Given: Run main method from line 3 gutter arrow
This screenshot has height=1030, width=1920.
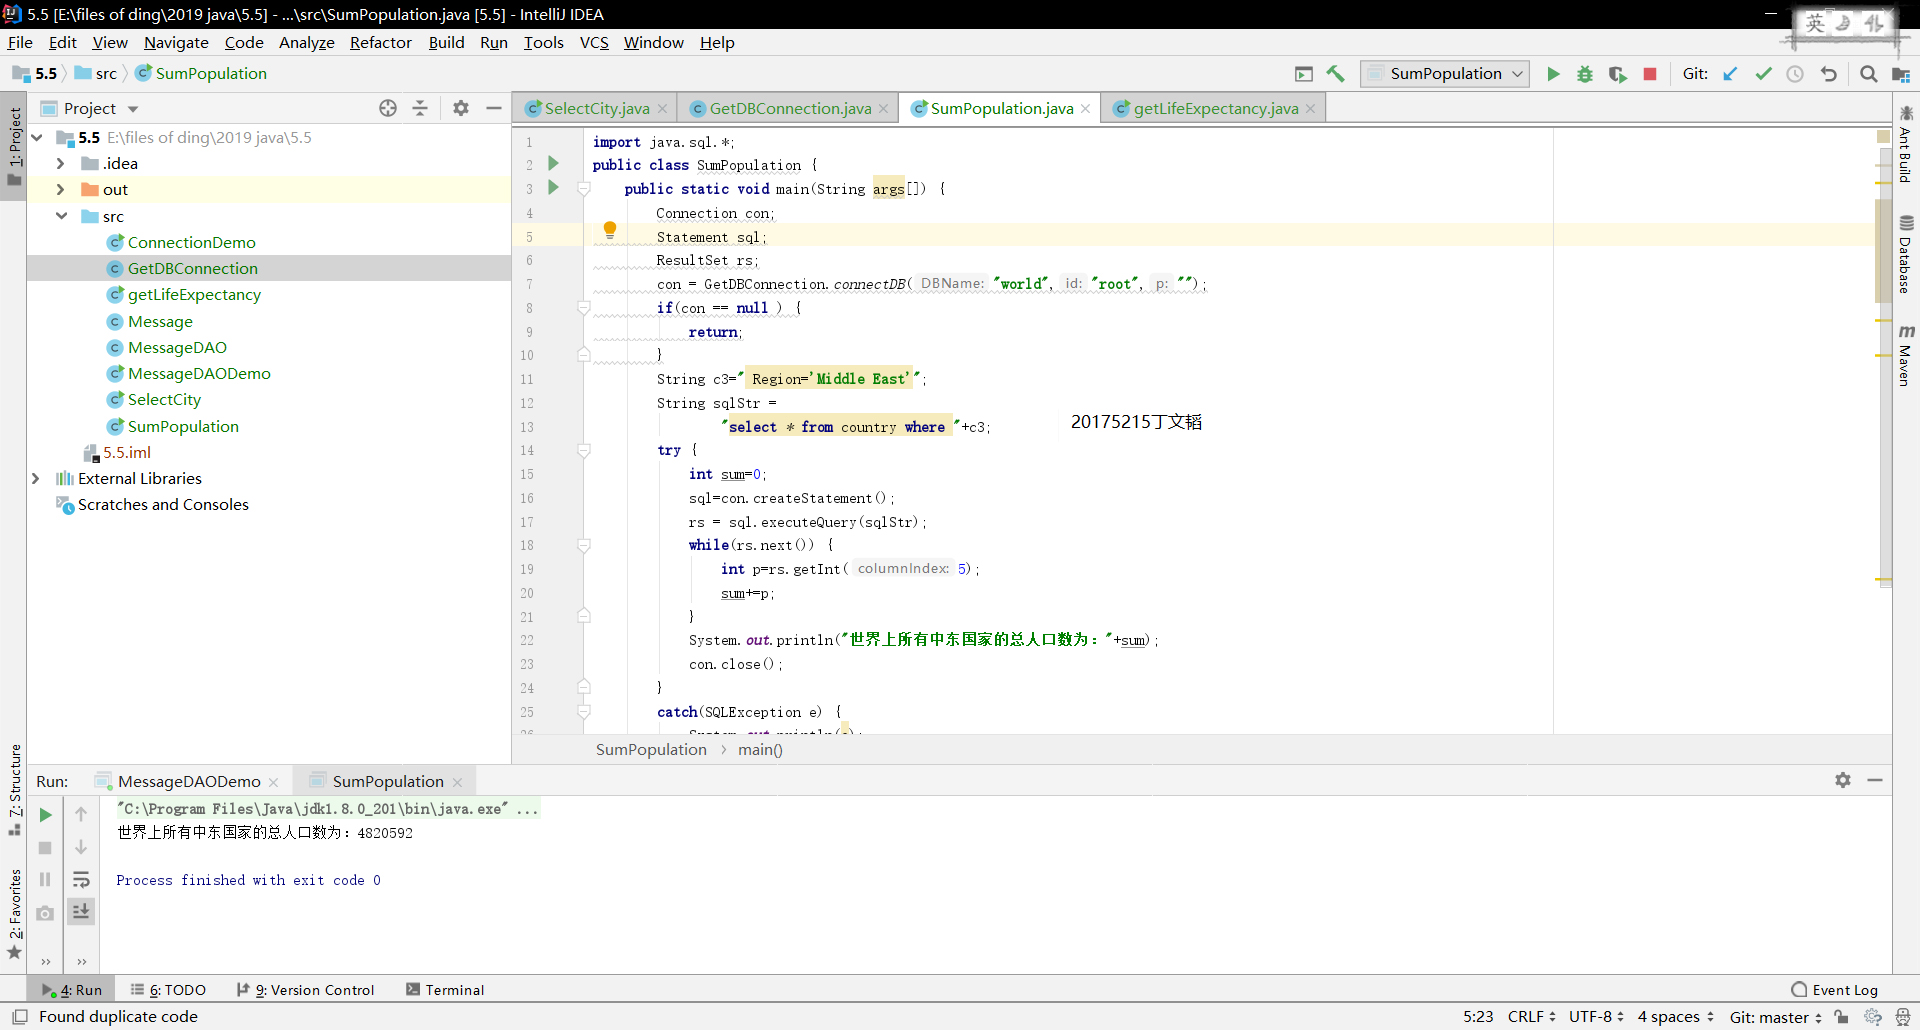Looking at the screenshot, I should coord(553,188).
